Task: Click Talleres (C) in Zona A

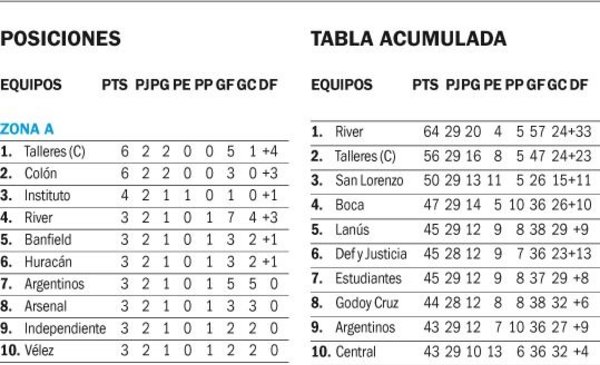Action: (x=55, y=152)
